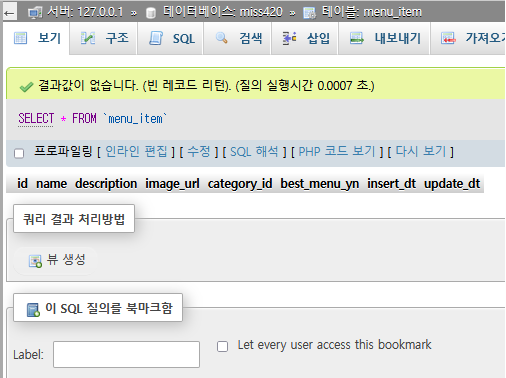Click the 구조 tab's structure icon
506x378 pixels.
tap(88, 38)
